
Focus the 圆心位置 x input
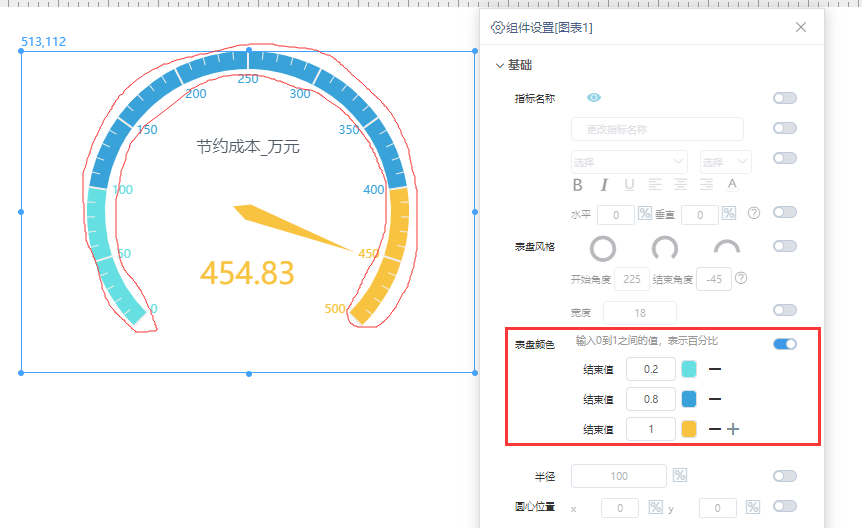pos(620,508)
